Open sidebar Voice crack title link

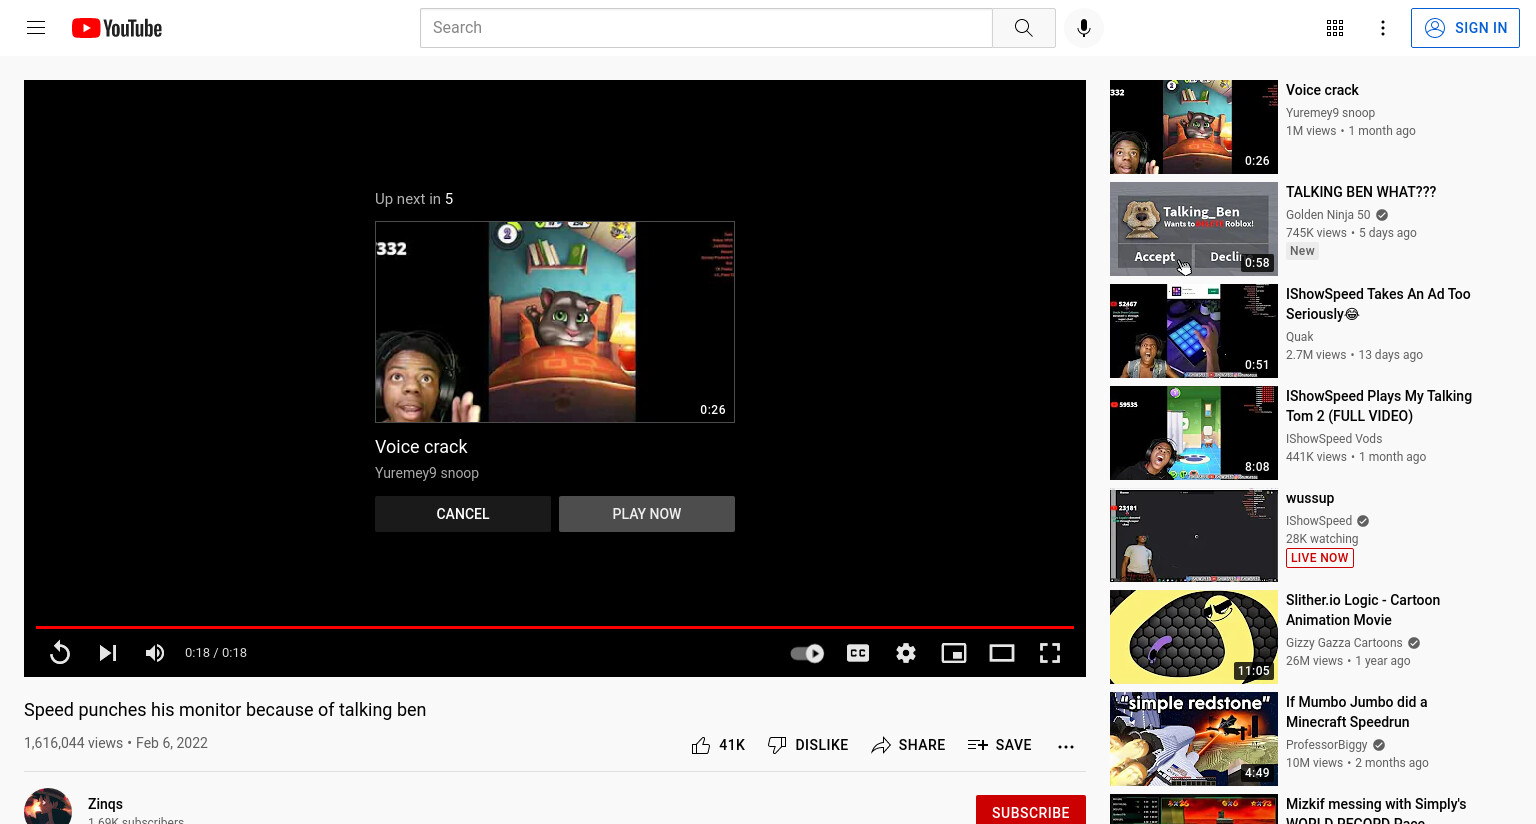pyautogui.click(x=1322, y=90)
